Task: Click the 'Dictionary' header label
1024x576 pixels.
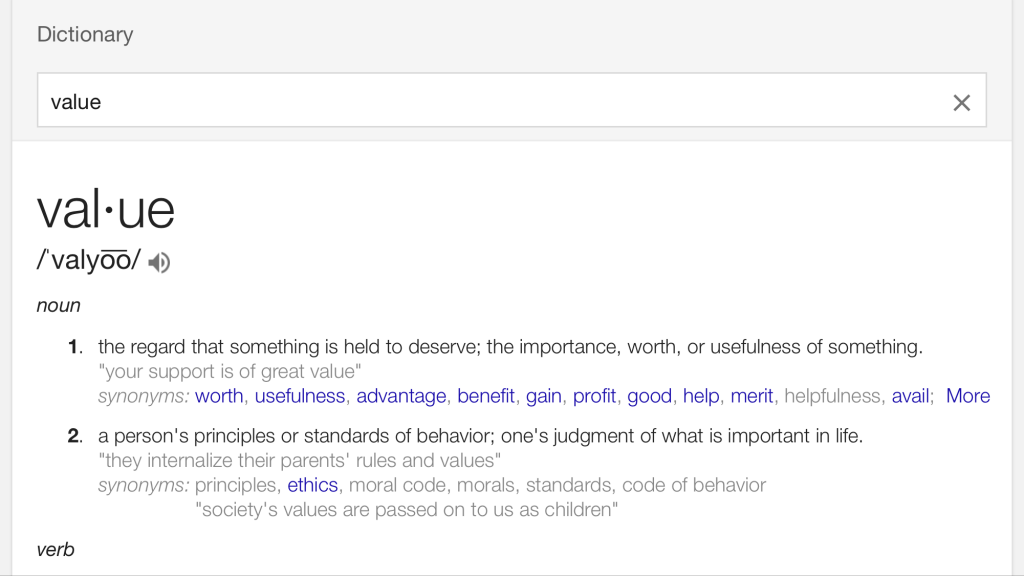Action: pos(85,34)
